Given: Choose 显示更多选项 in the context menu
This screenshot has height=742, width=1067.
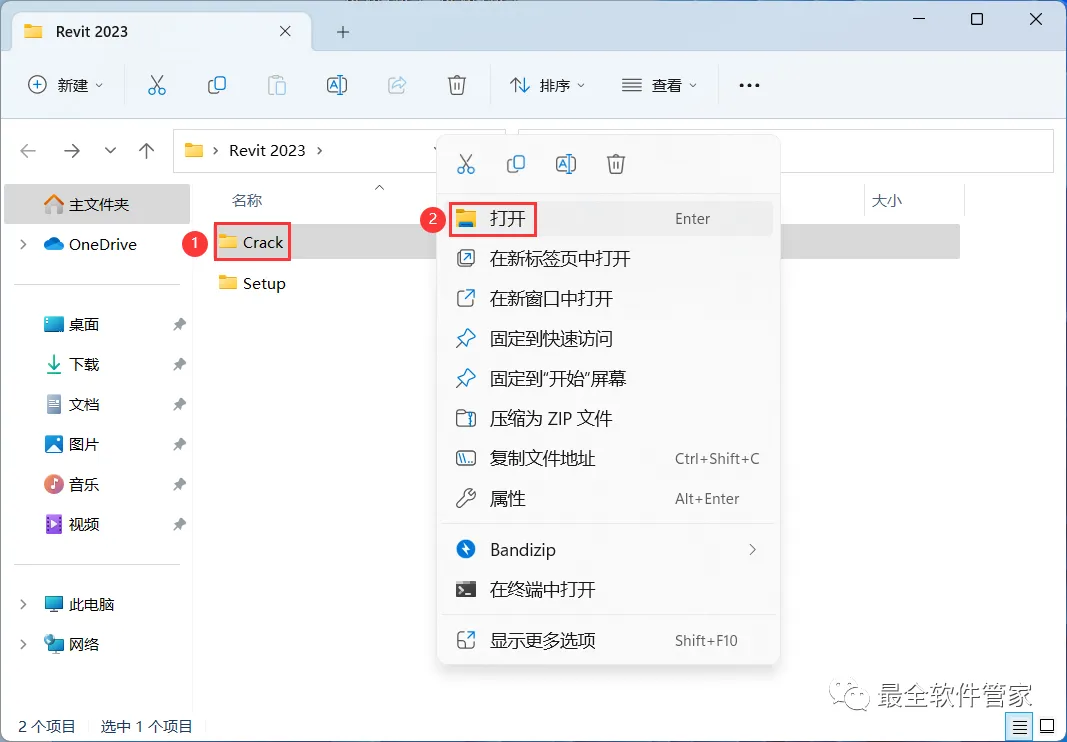Looking at the screenshot, I should pyautogui.click(x=608, y=641).
